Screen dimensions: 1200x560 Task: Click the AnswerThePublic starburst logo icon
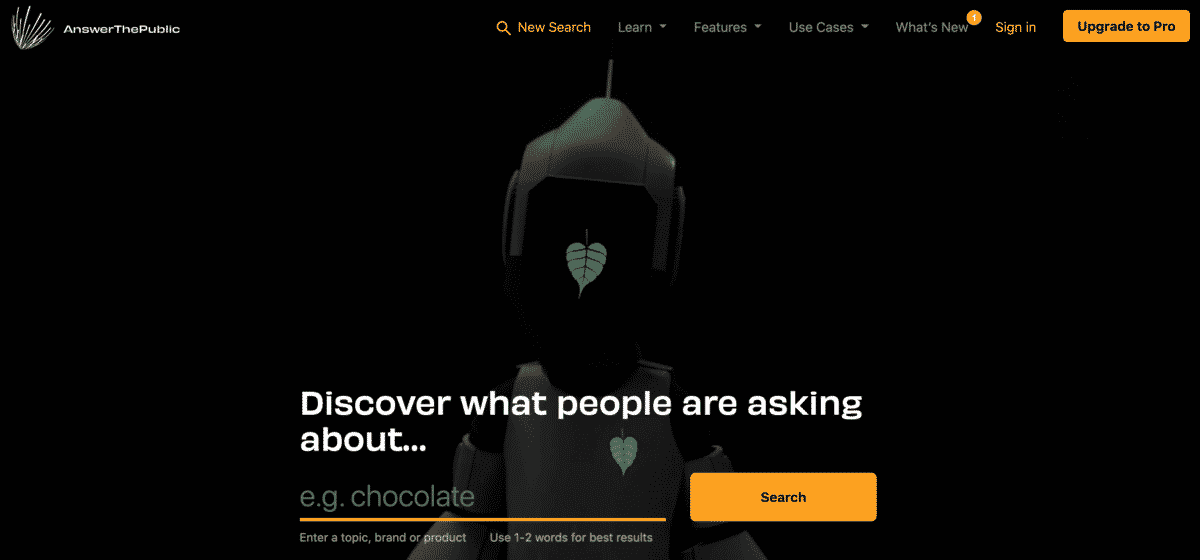coord(33,28)
